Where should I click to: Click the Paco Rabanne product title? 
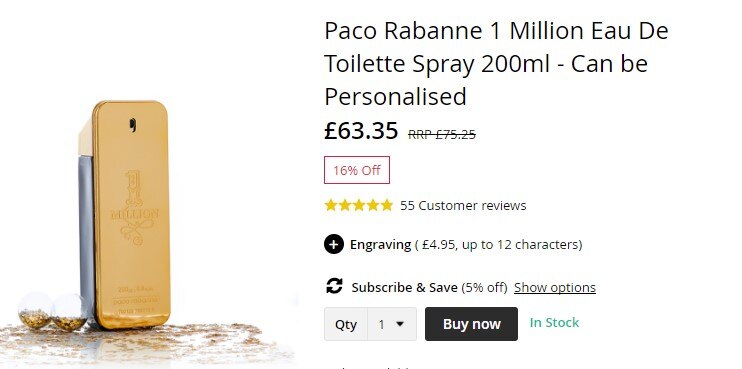coord(496,63)
